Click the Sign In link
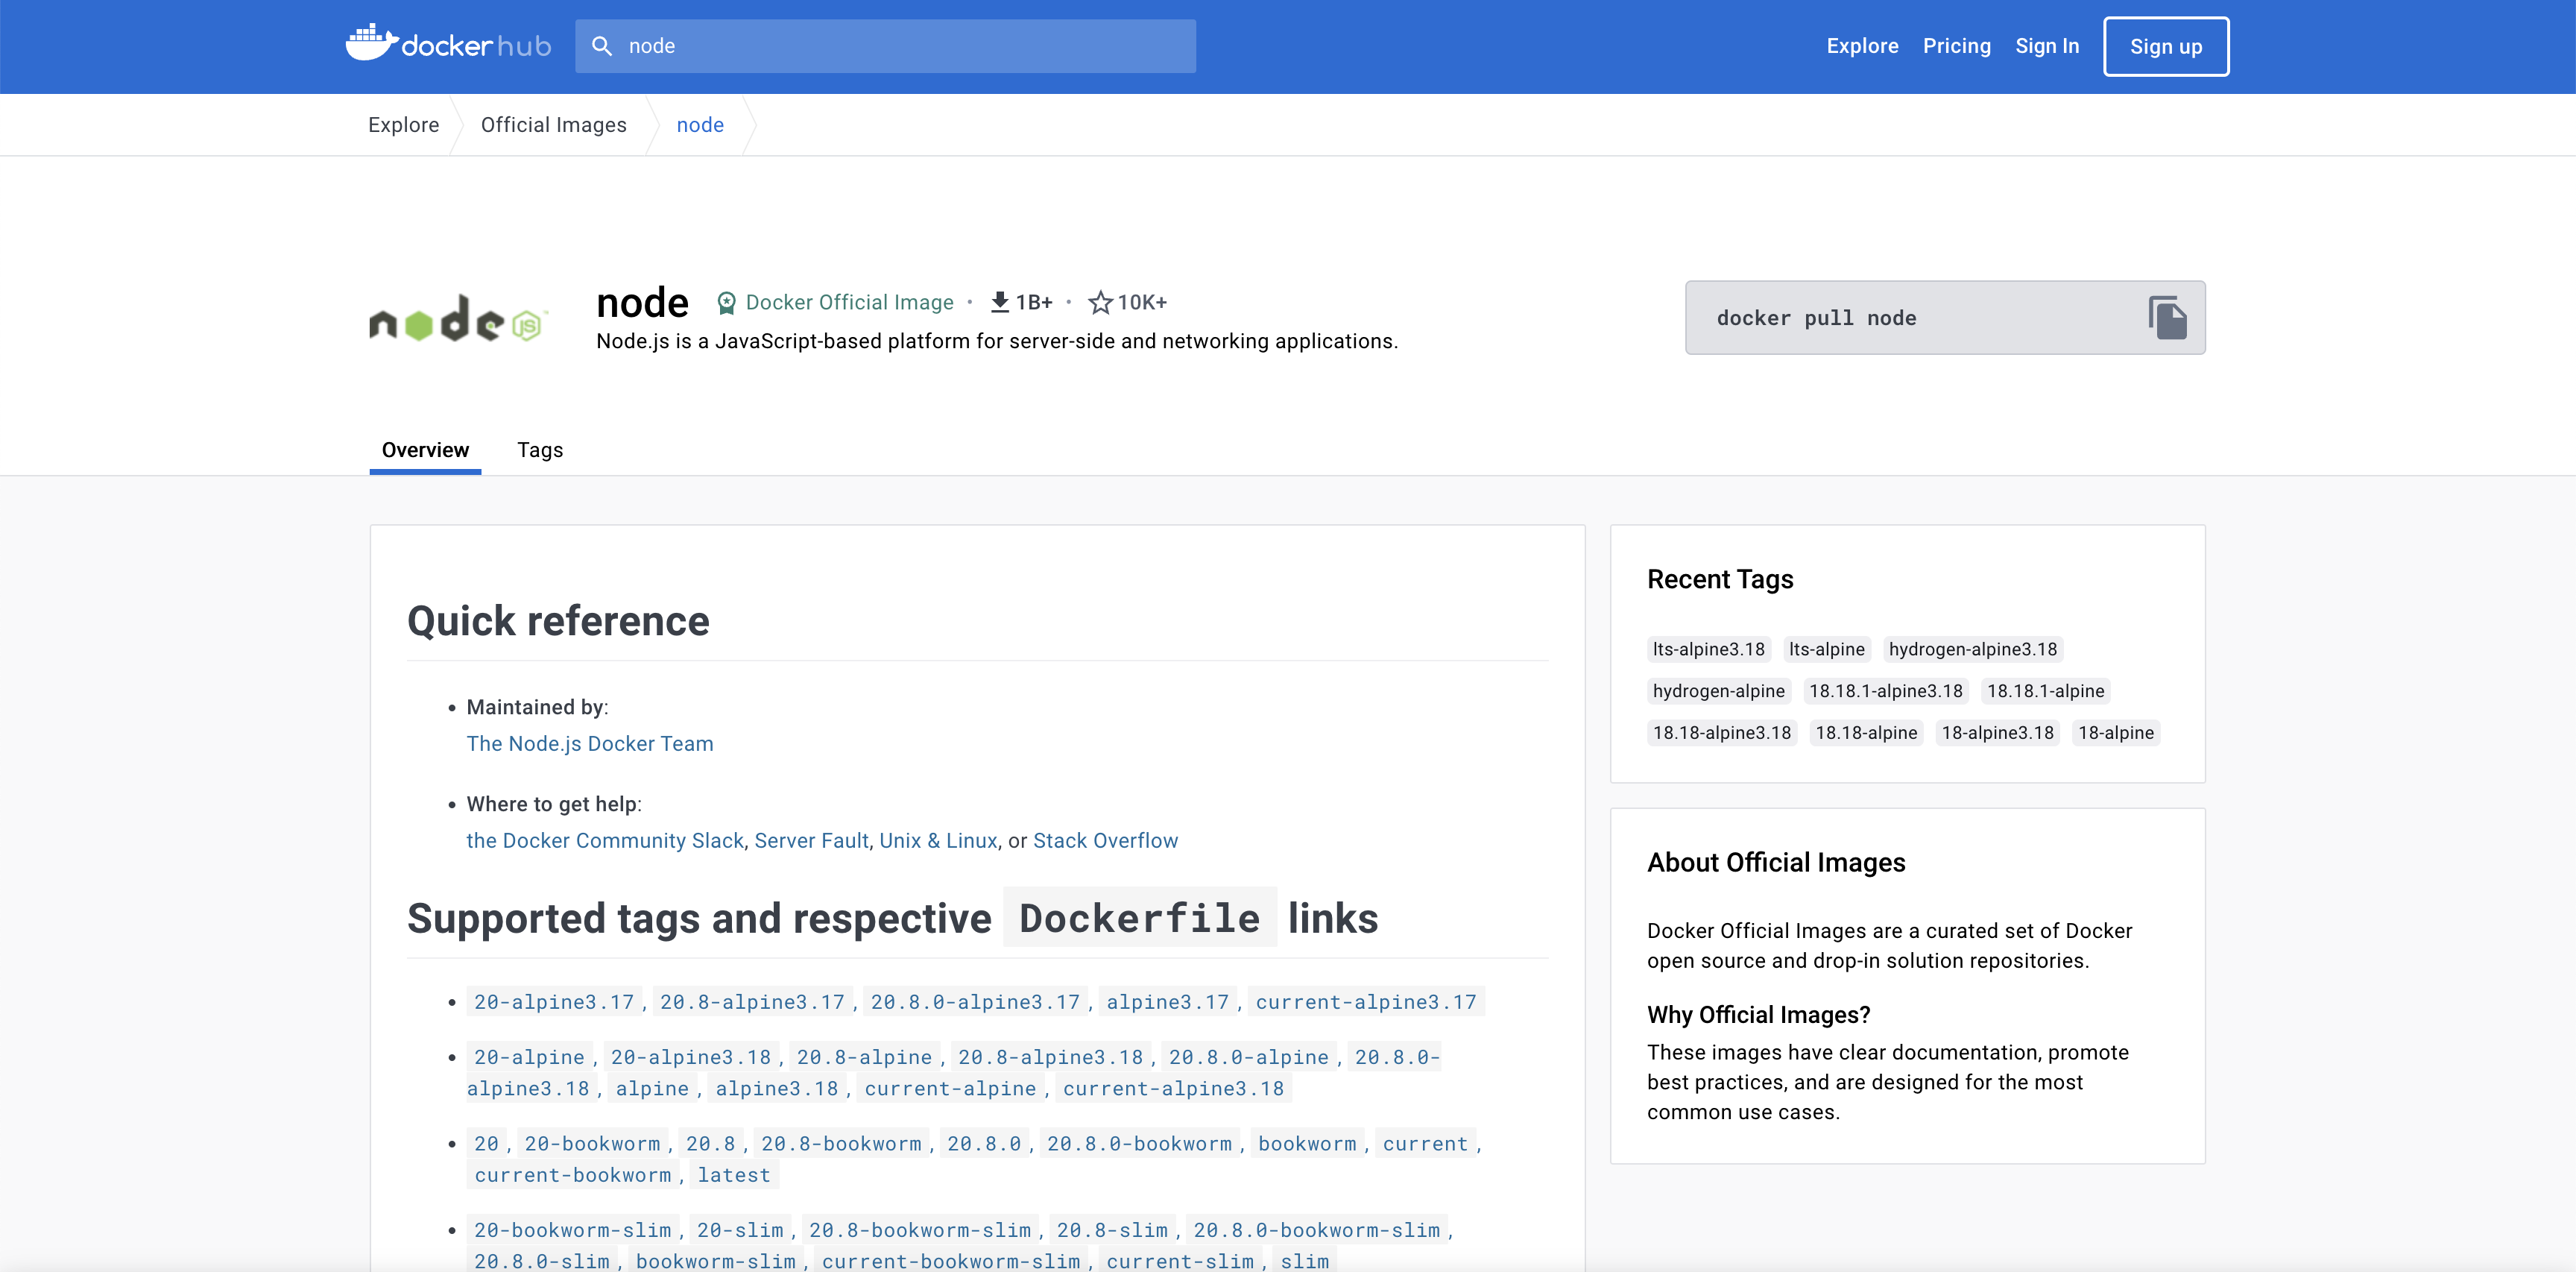The height and width of the screenshot is (1272, 2576). tap(2046, 46)
